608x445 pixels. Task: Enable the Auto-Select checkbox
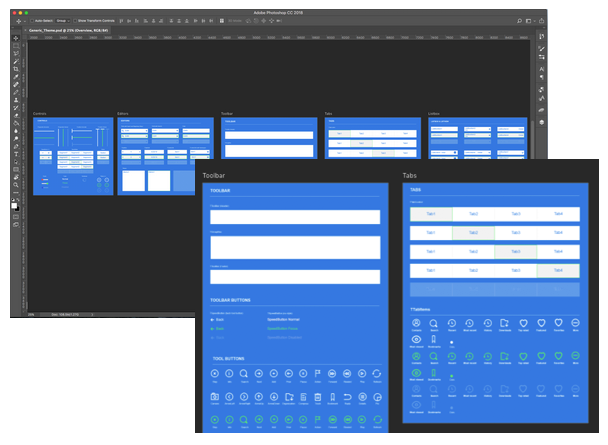tap(33, 19)
